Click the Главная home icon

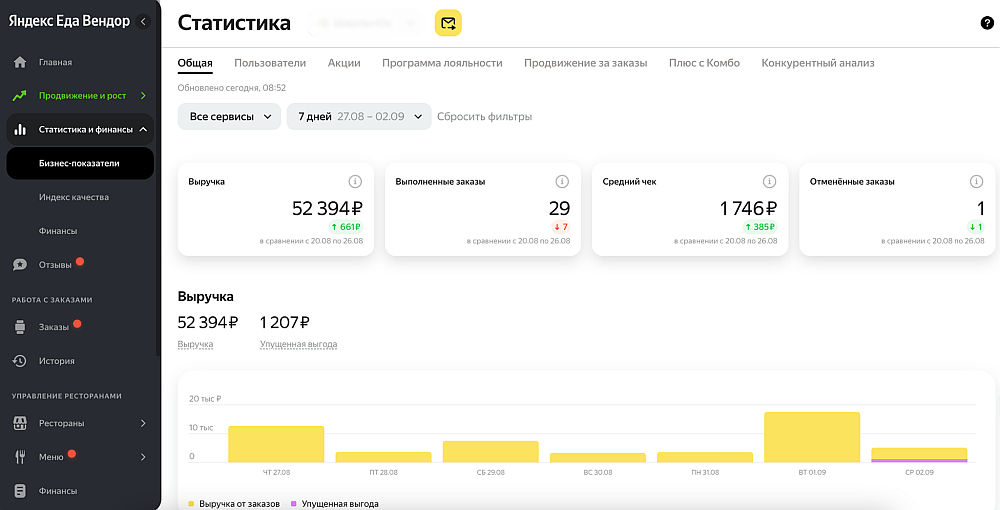tap(20, 62)
